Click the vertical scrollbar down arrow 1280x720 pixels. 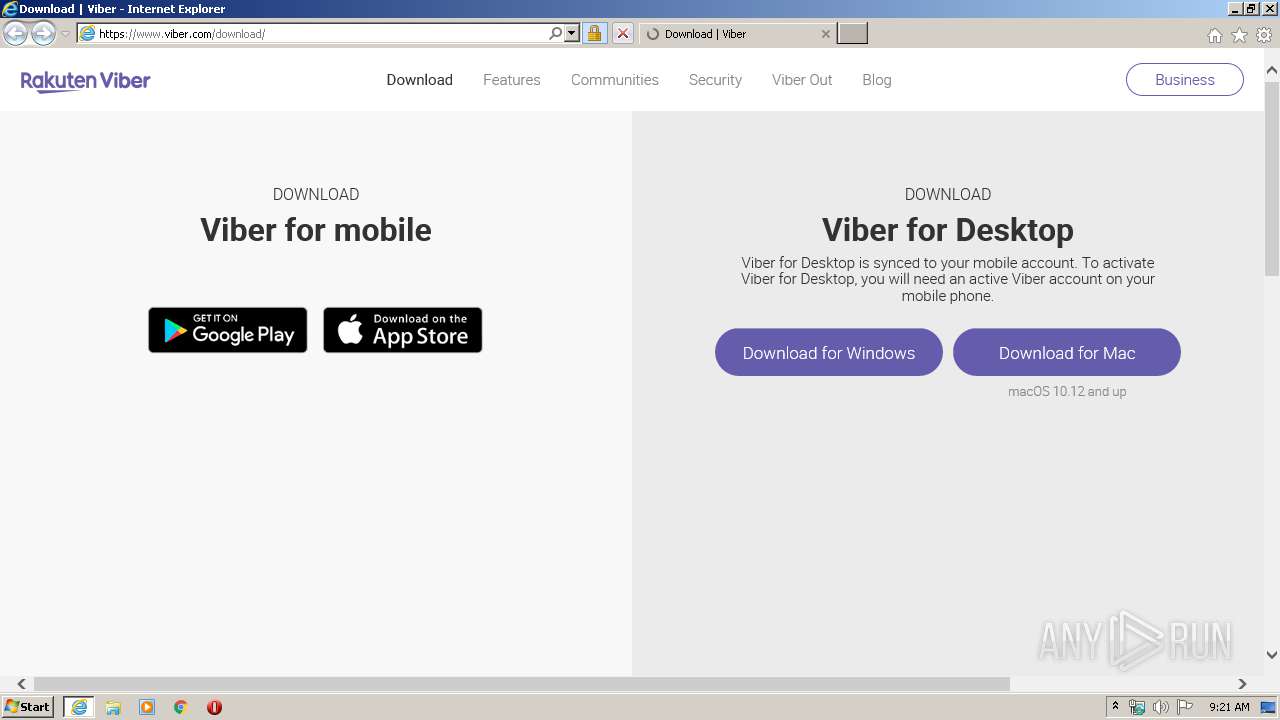click(x=1272, y=655)
